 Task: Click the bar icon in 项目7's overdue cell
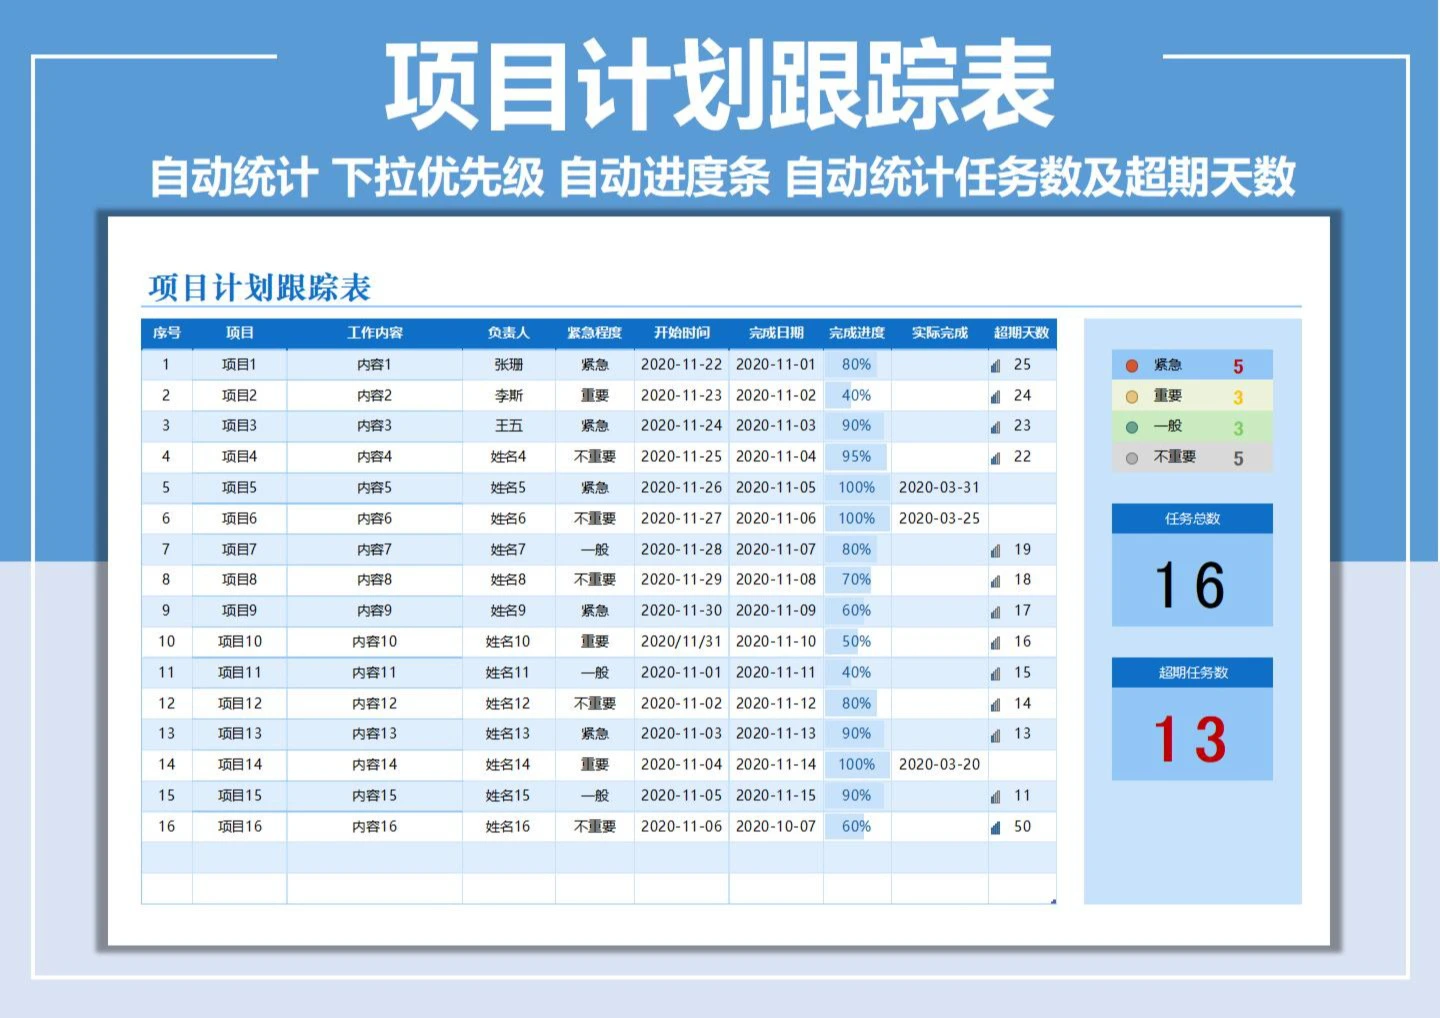[995, 551]
